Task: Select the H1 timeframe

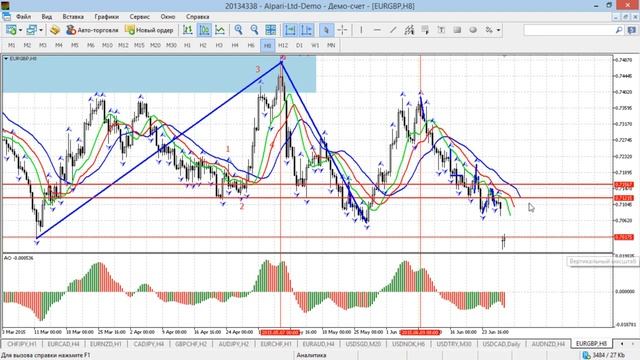Action: 187,45
